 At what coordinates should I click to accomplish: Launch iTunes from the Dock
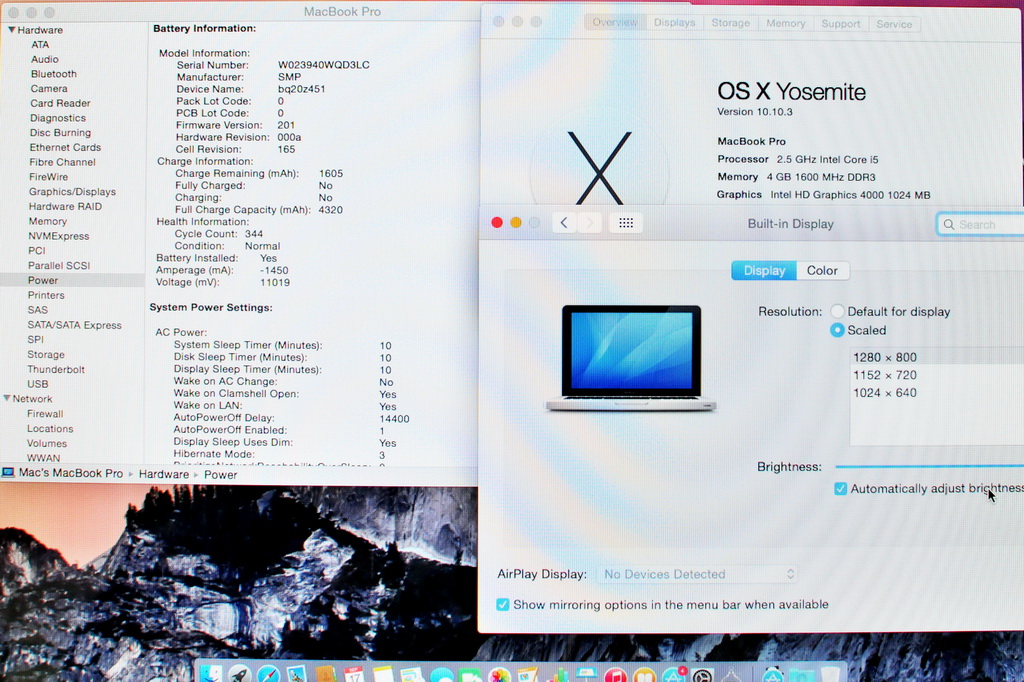coord(615,674)
